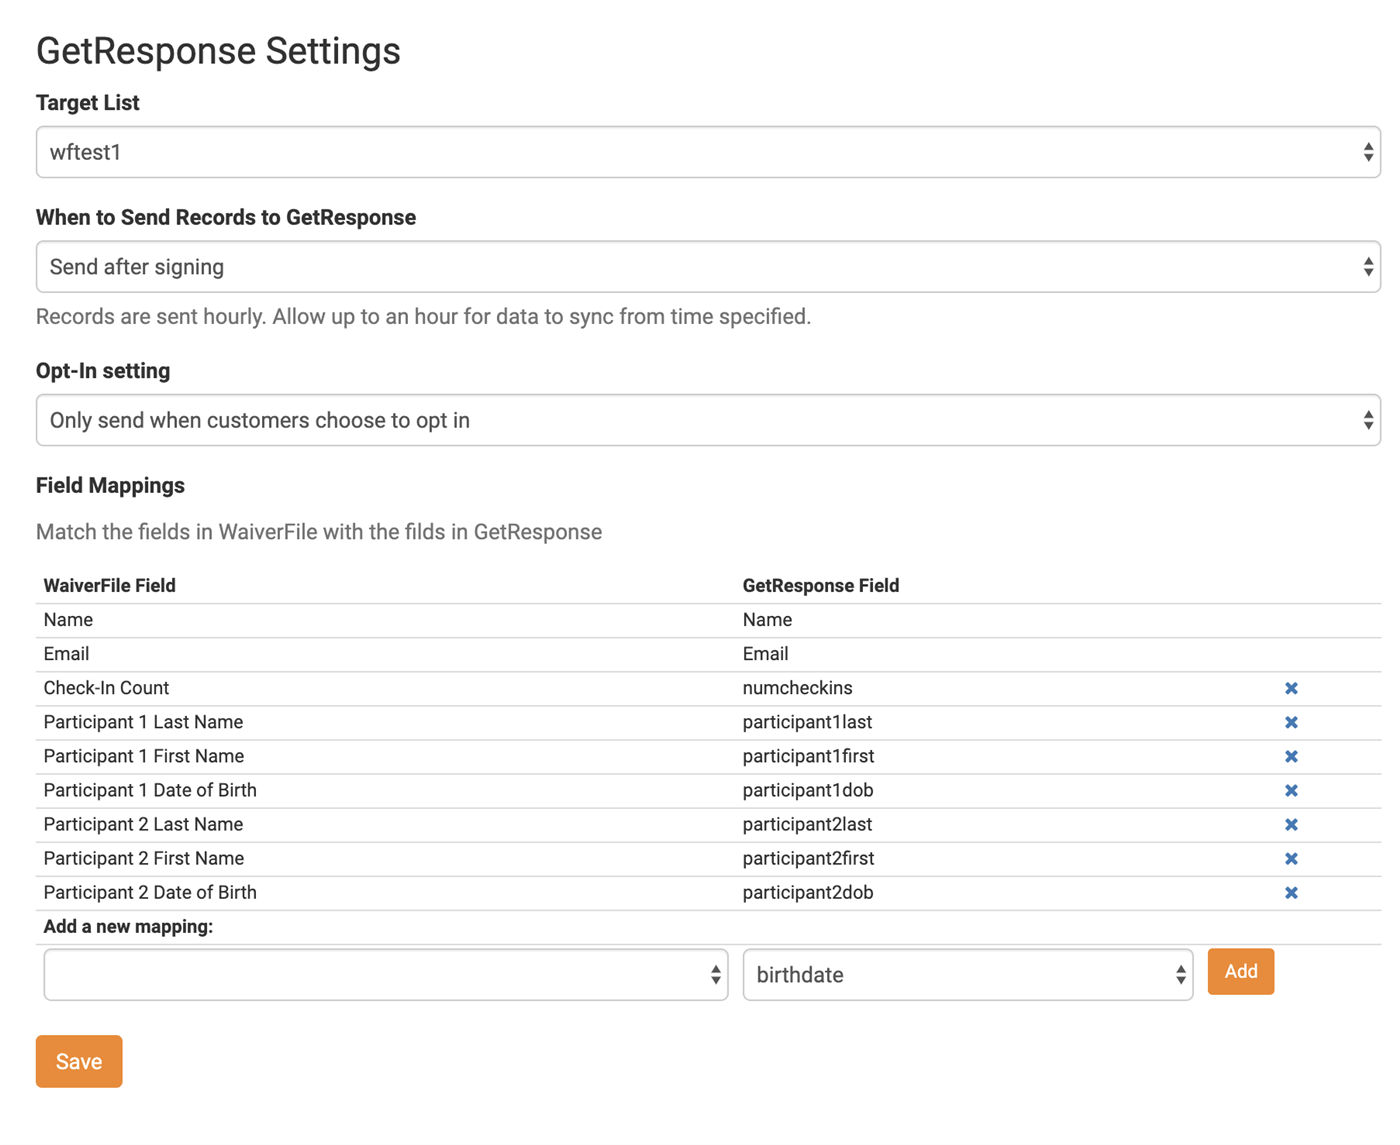This screenshot has height=1145, width=1400.
Task: Click the participant1dob field value
Action: [x=807, y=790]
